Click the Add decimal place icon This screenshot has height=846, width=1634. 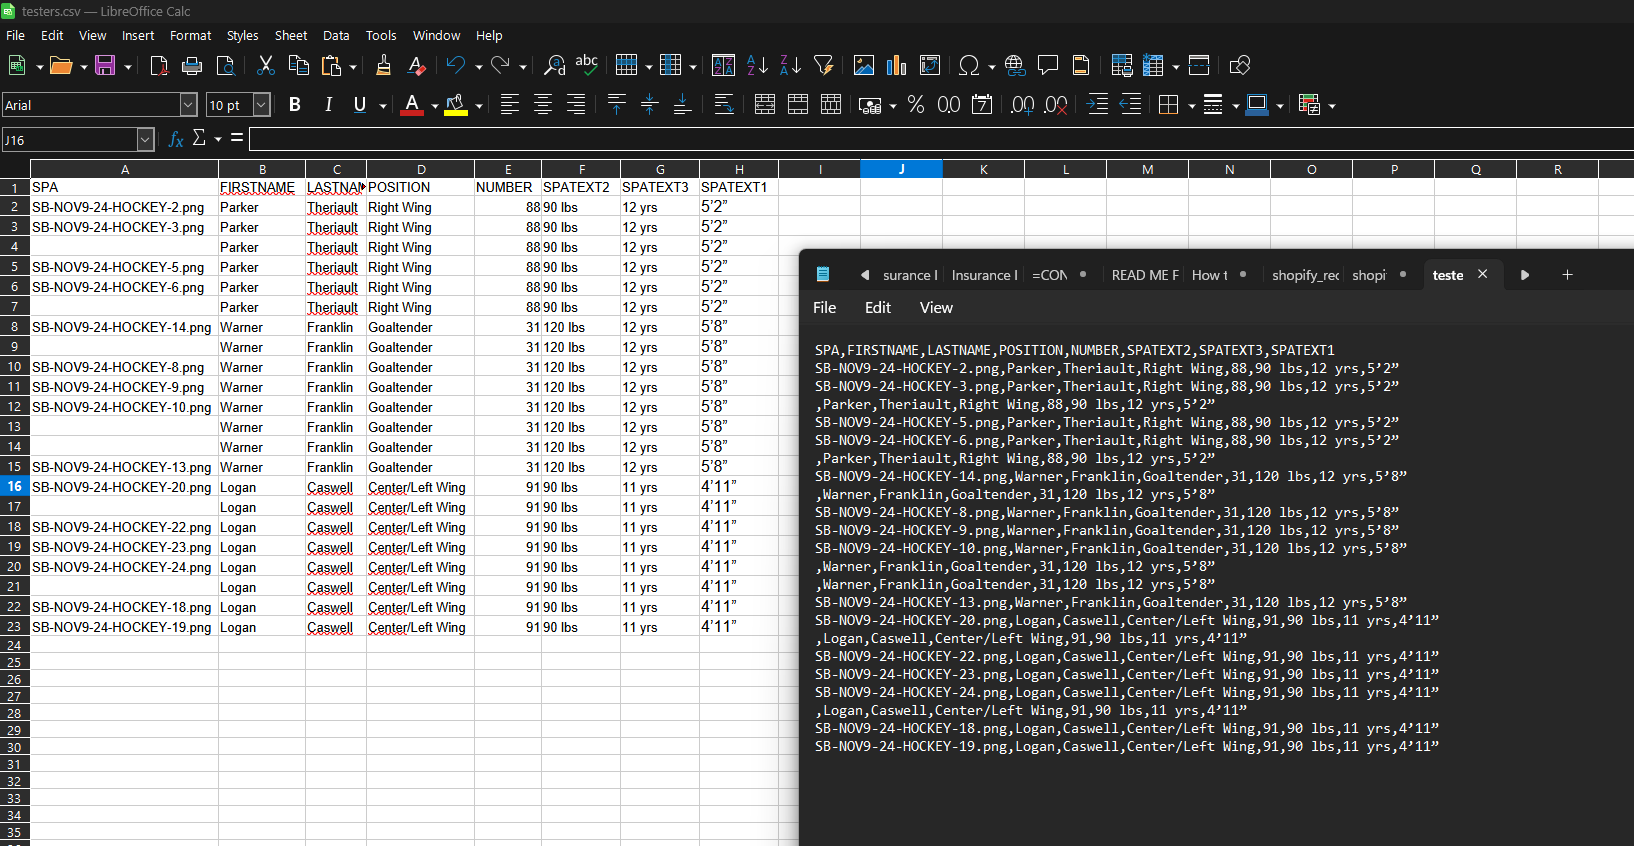click(1022, 105)
